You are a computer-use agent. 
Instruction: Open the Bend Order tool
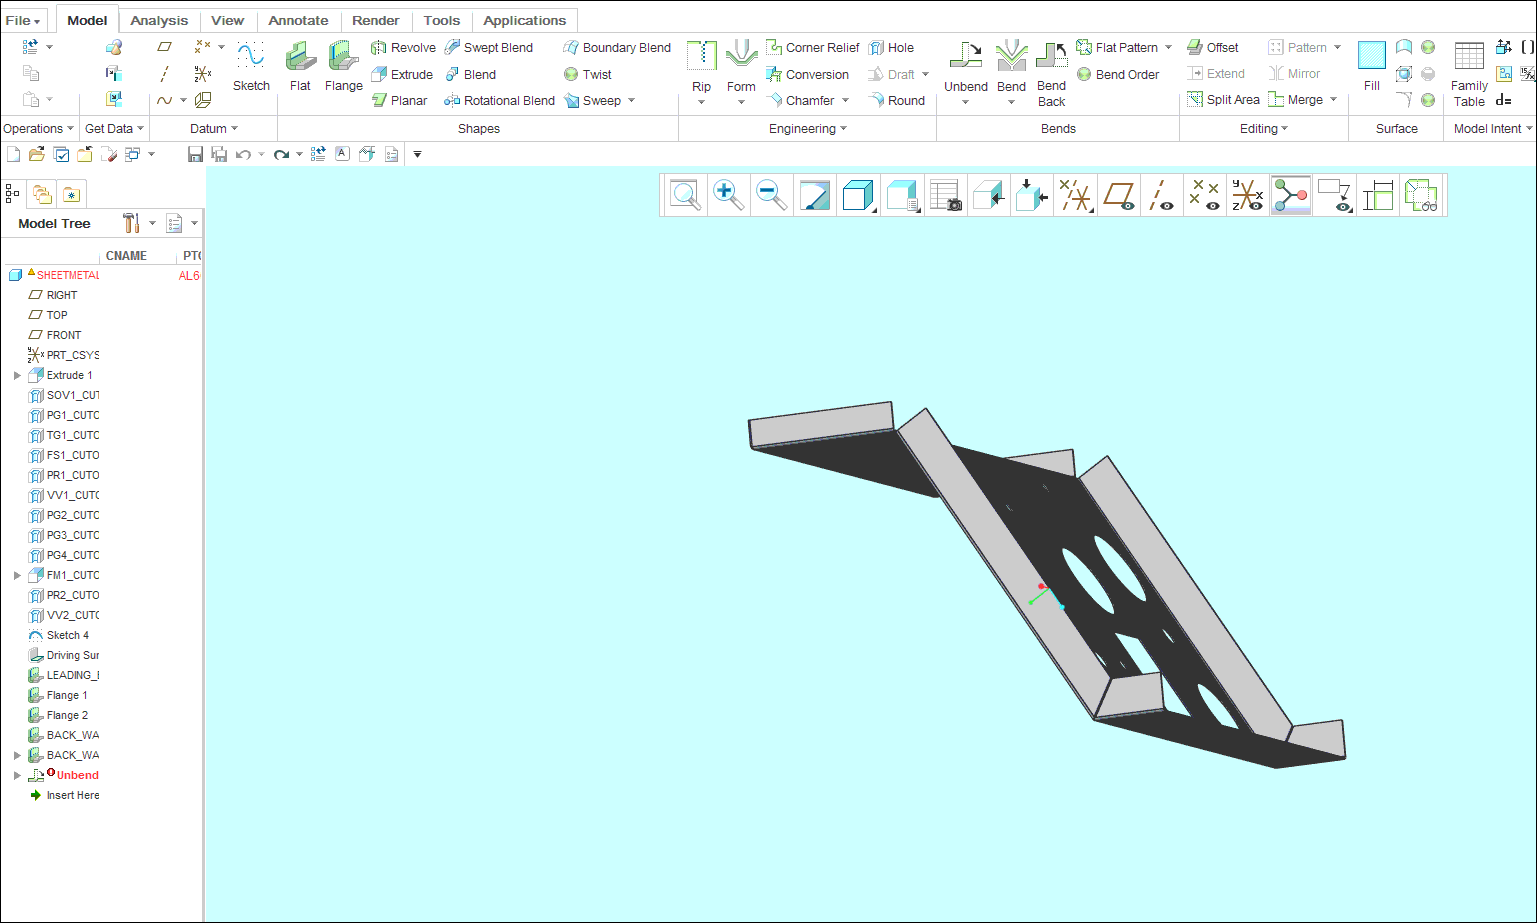[1118, 74]
